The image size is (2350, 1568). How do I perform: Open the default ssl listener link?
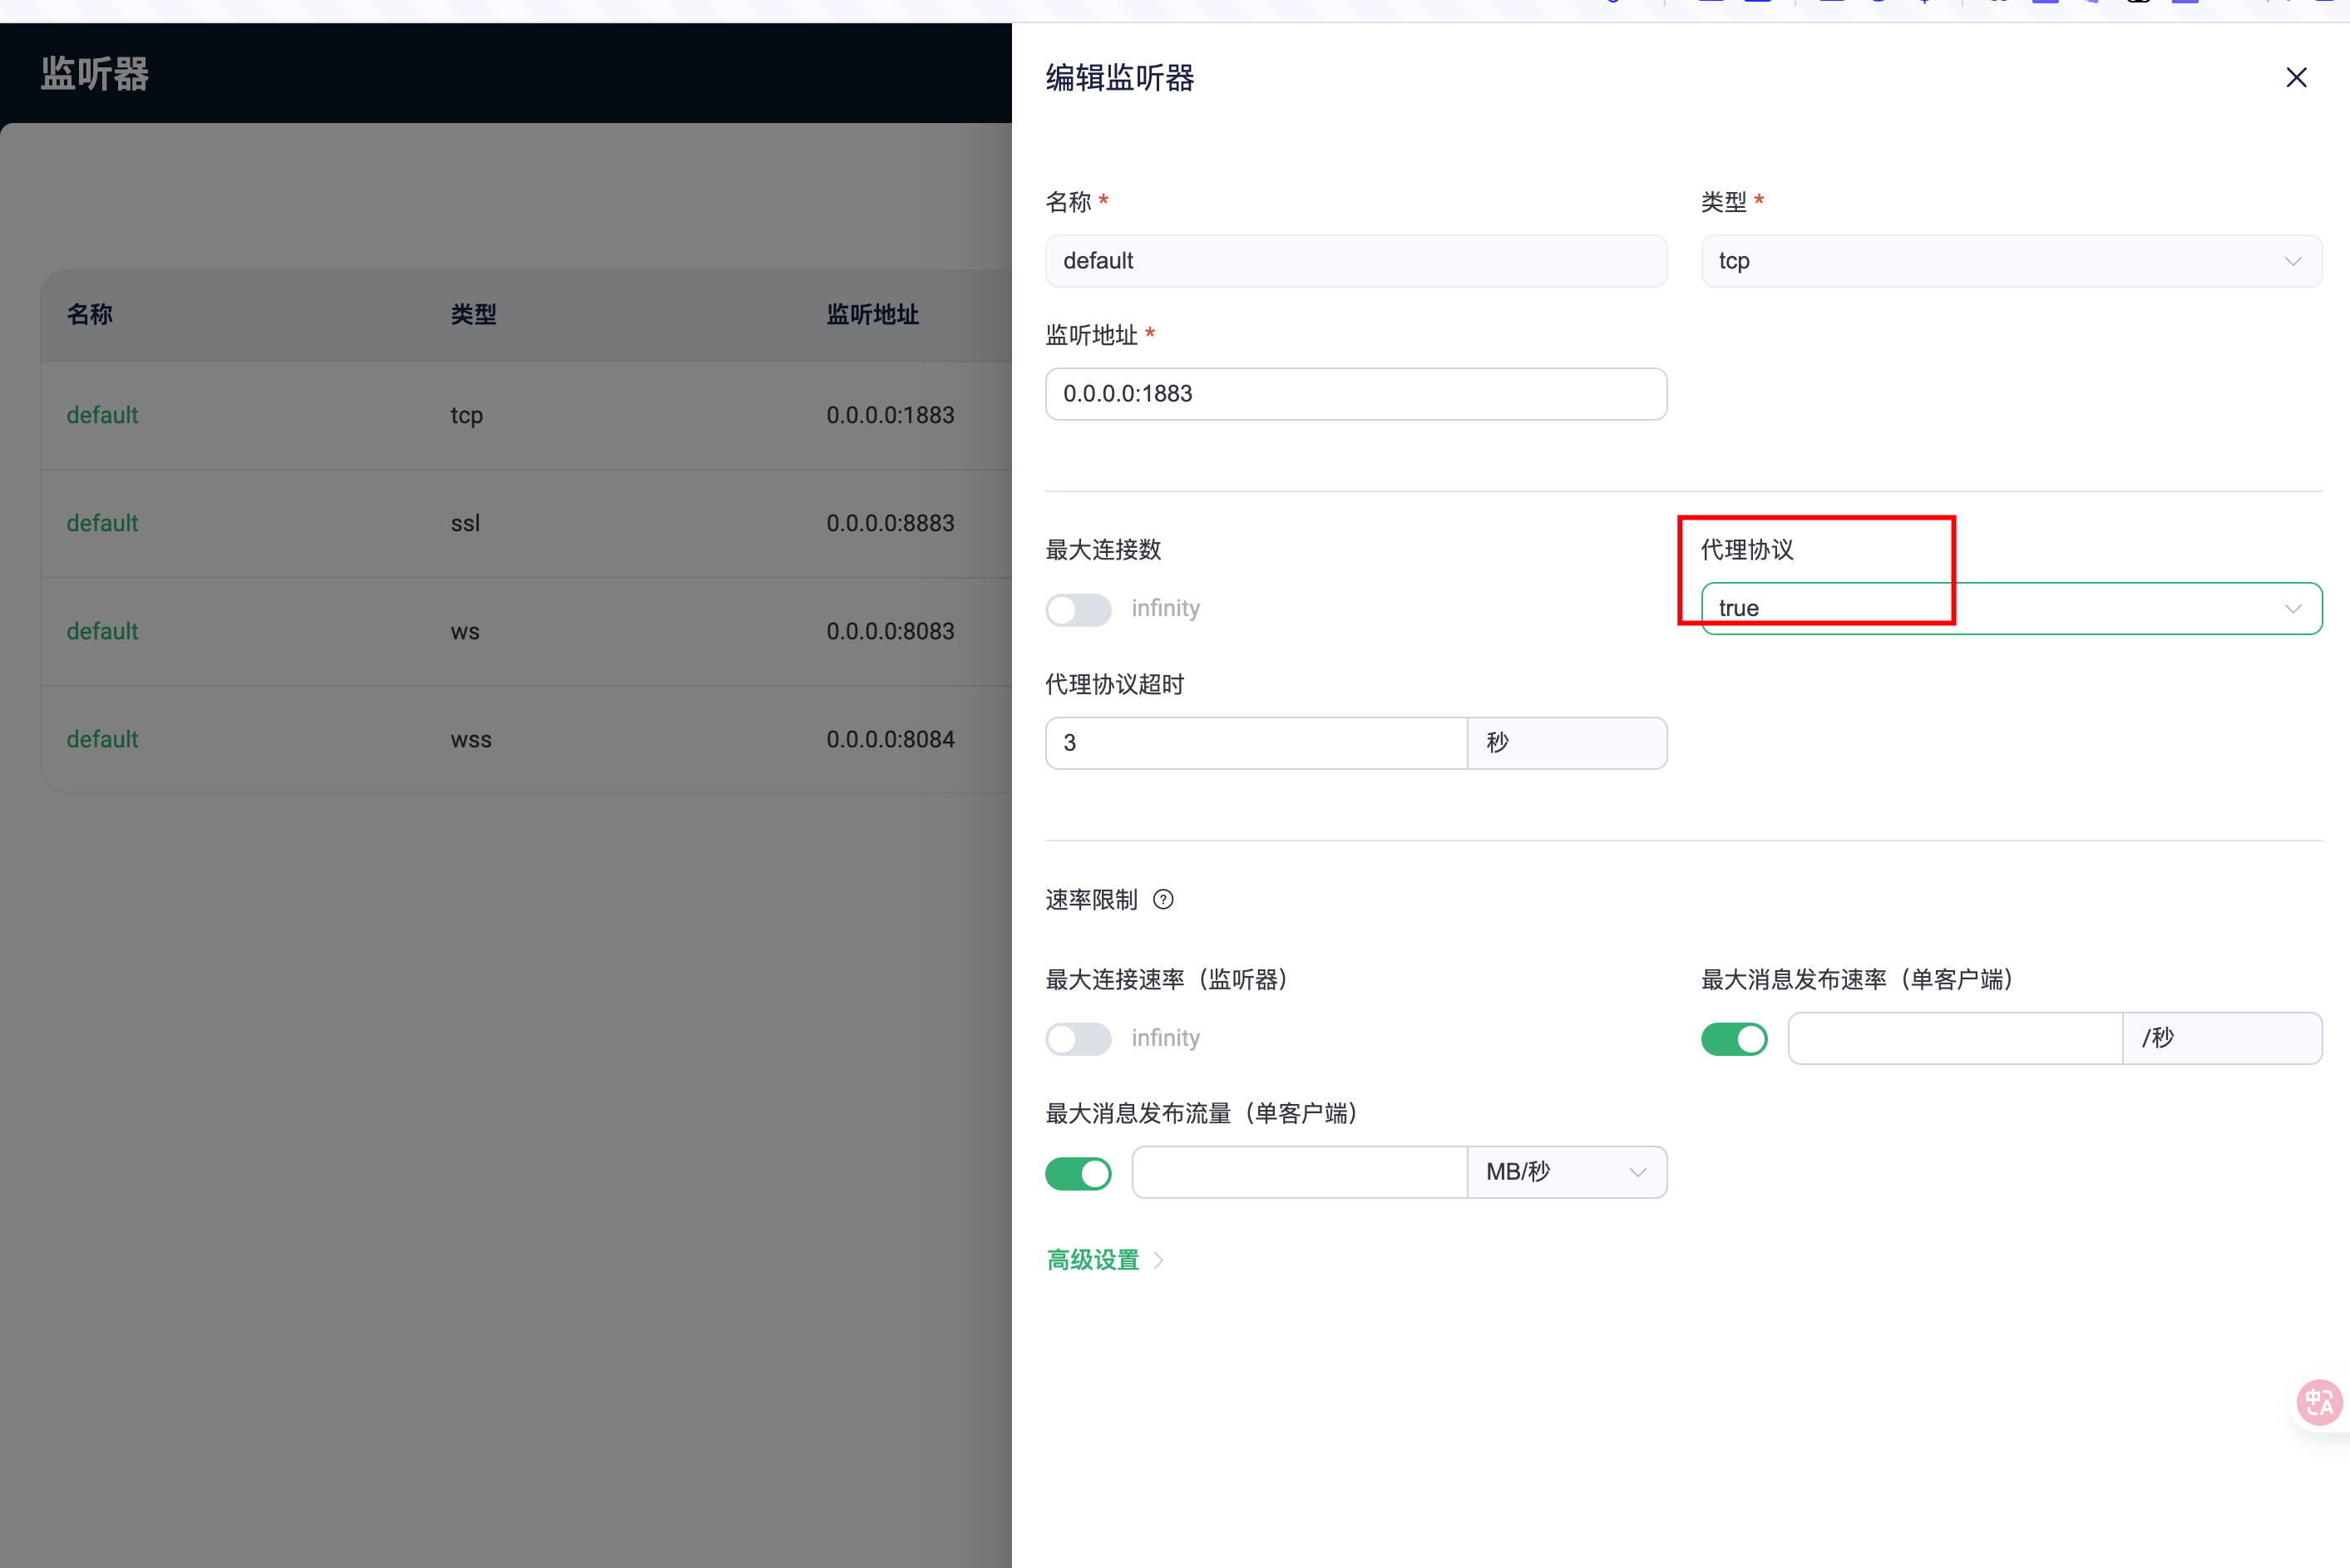pyautogui.click(x=102, y=523)
